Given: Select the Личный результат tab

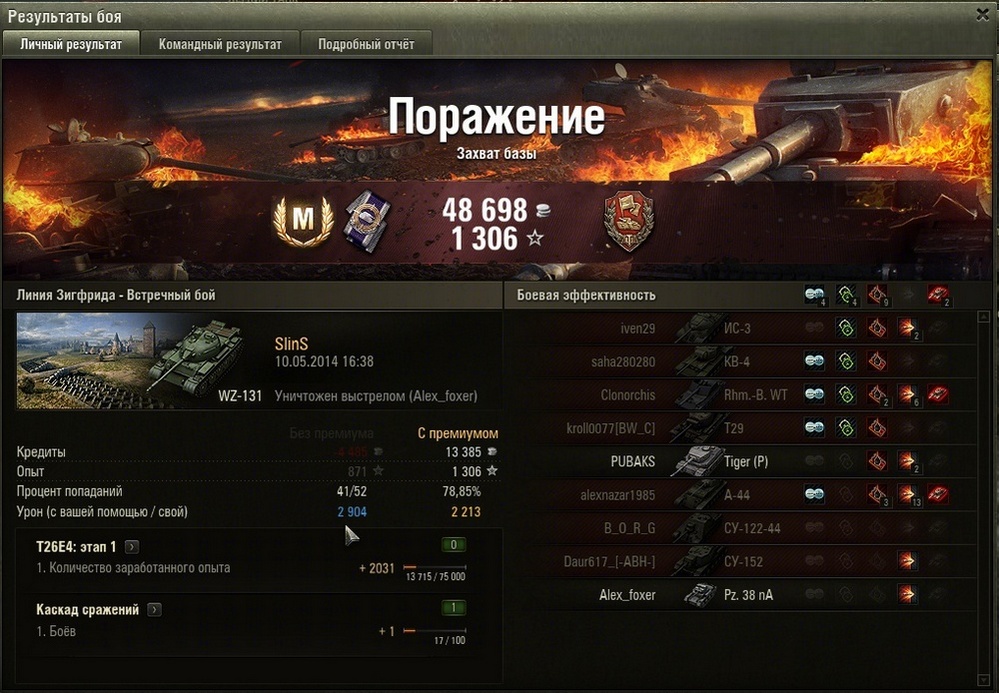Looking at the screenshot, I should click(71, 44).
